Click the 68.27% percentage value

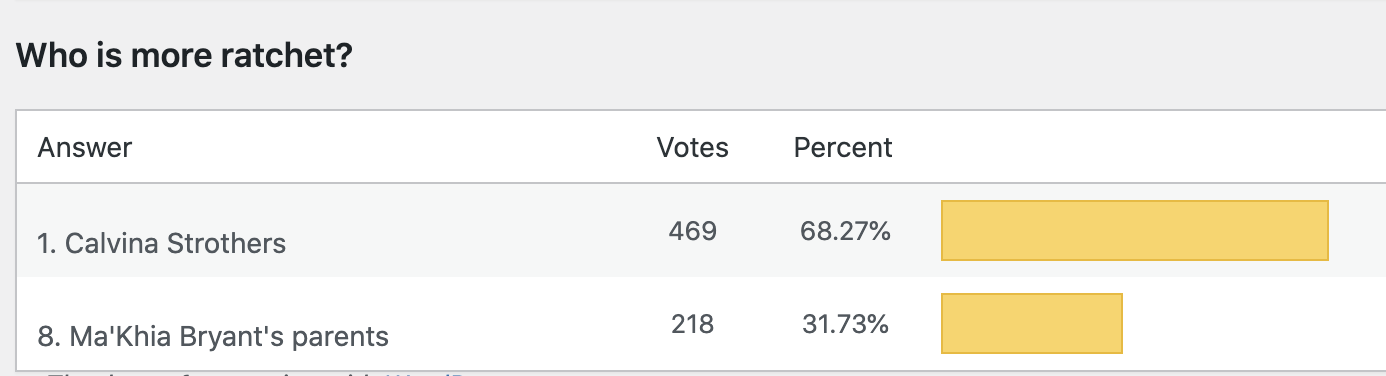point(845,231)
